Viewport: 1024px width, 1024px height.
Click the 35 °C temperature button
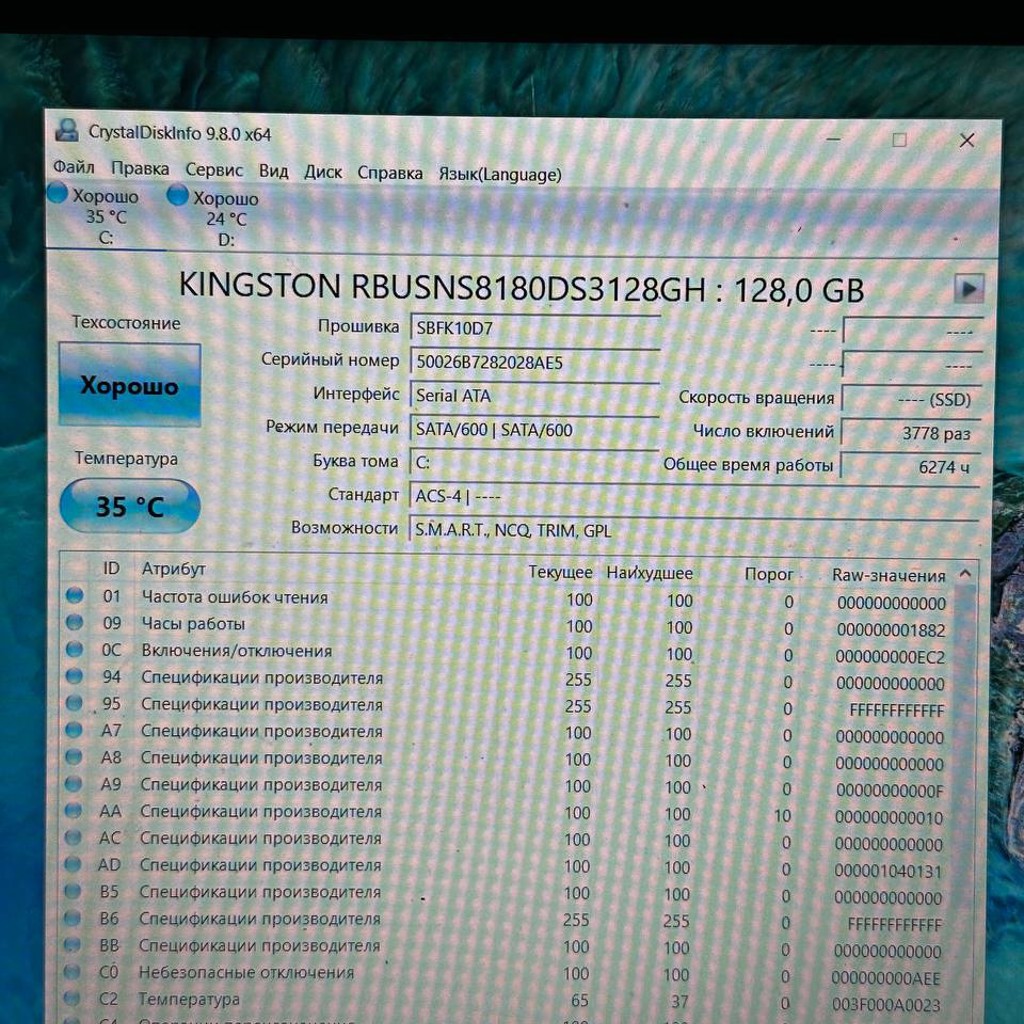coord(129,506)
